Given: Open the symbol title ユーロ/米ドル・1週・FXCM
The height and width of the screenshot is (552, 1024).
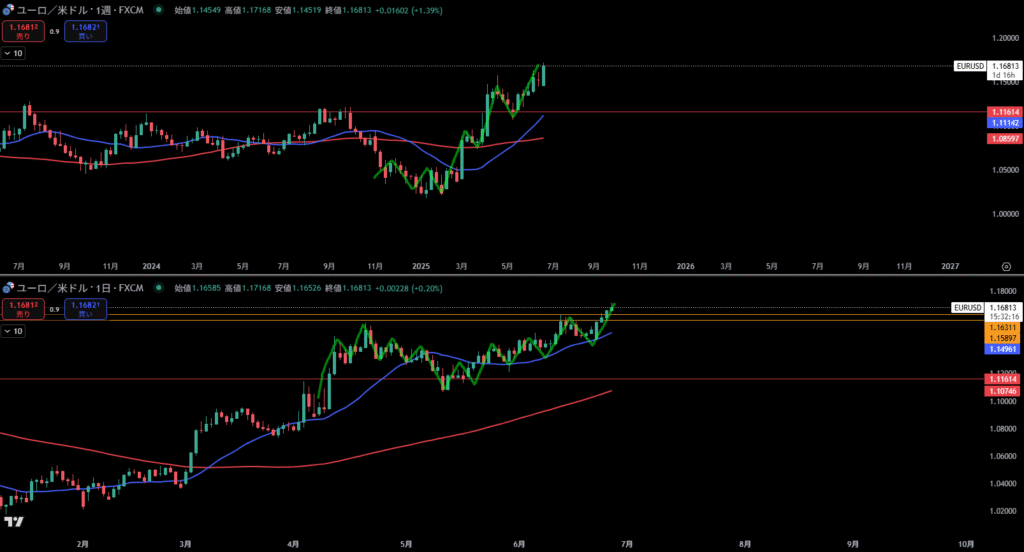Looking at the screenshot, I should (80, 10).
